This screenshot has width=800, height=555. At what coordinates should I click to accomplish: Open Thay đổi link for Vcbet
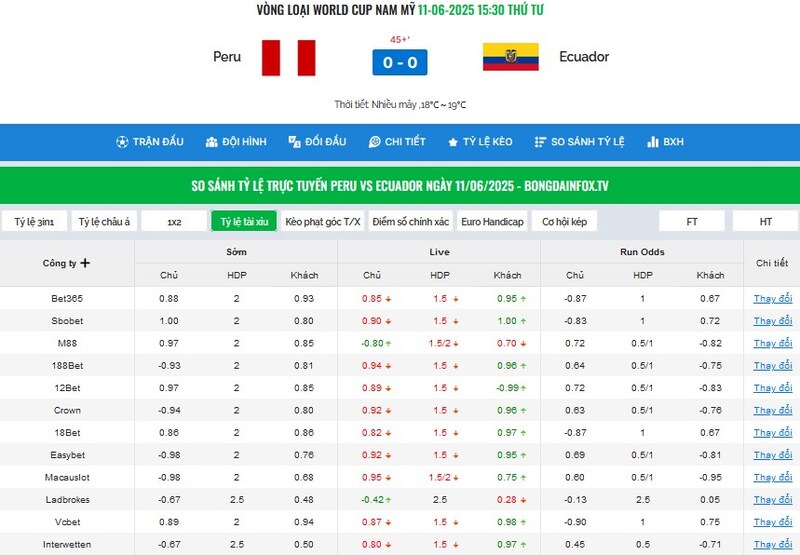[x=773, y=522]
